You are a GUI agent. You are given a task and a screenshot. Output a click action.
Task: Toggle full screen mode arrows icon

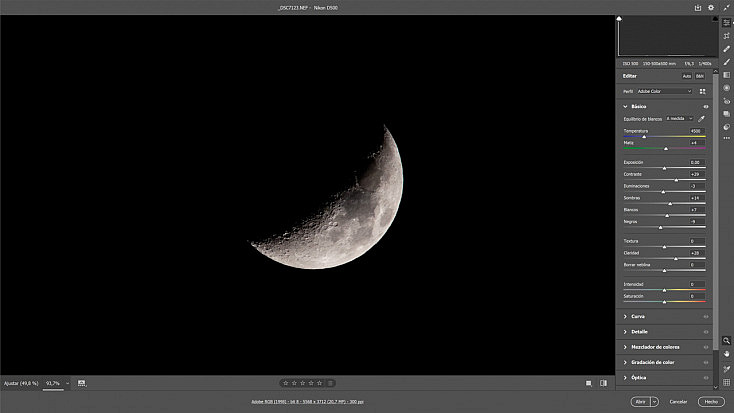[x=726, y=7]
